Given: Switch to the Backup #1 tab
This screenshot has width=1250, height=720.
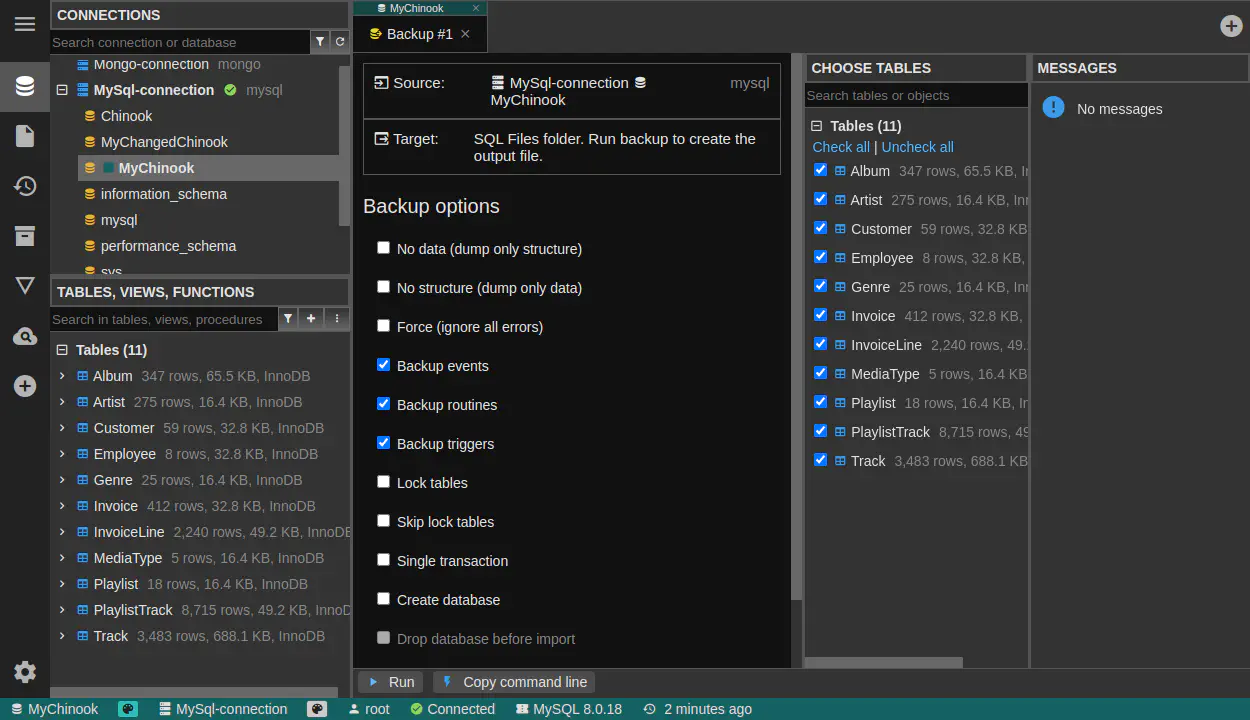Looking at the screenshot, I should point(419,34).
